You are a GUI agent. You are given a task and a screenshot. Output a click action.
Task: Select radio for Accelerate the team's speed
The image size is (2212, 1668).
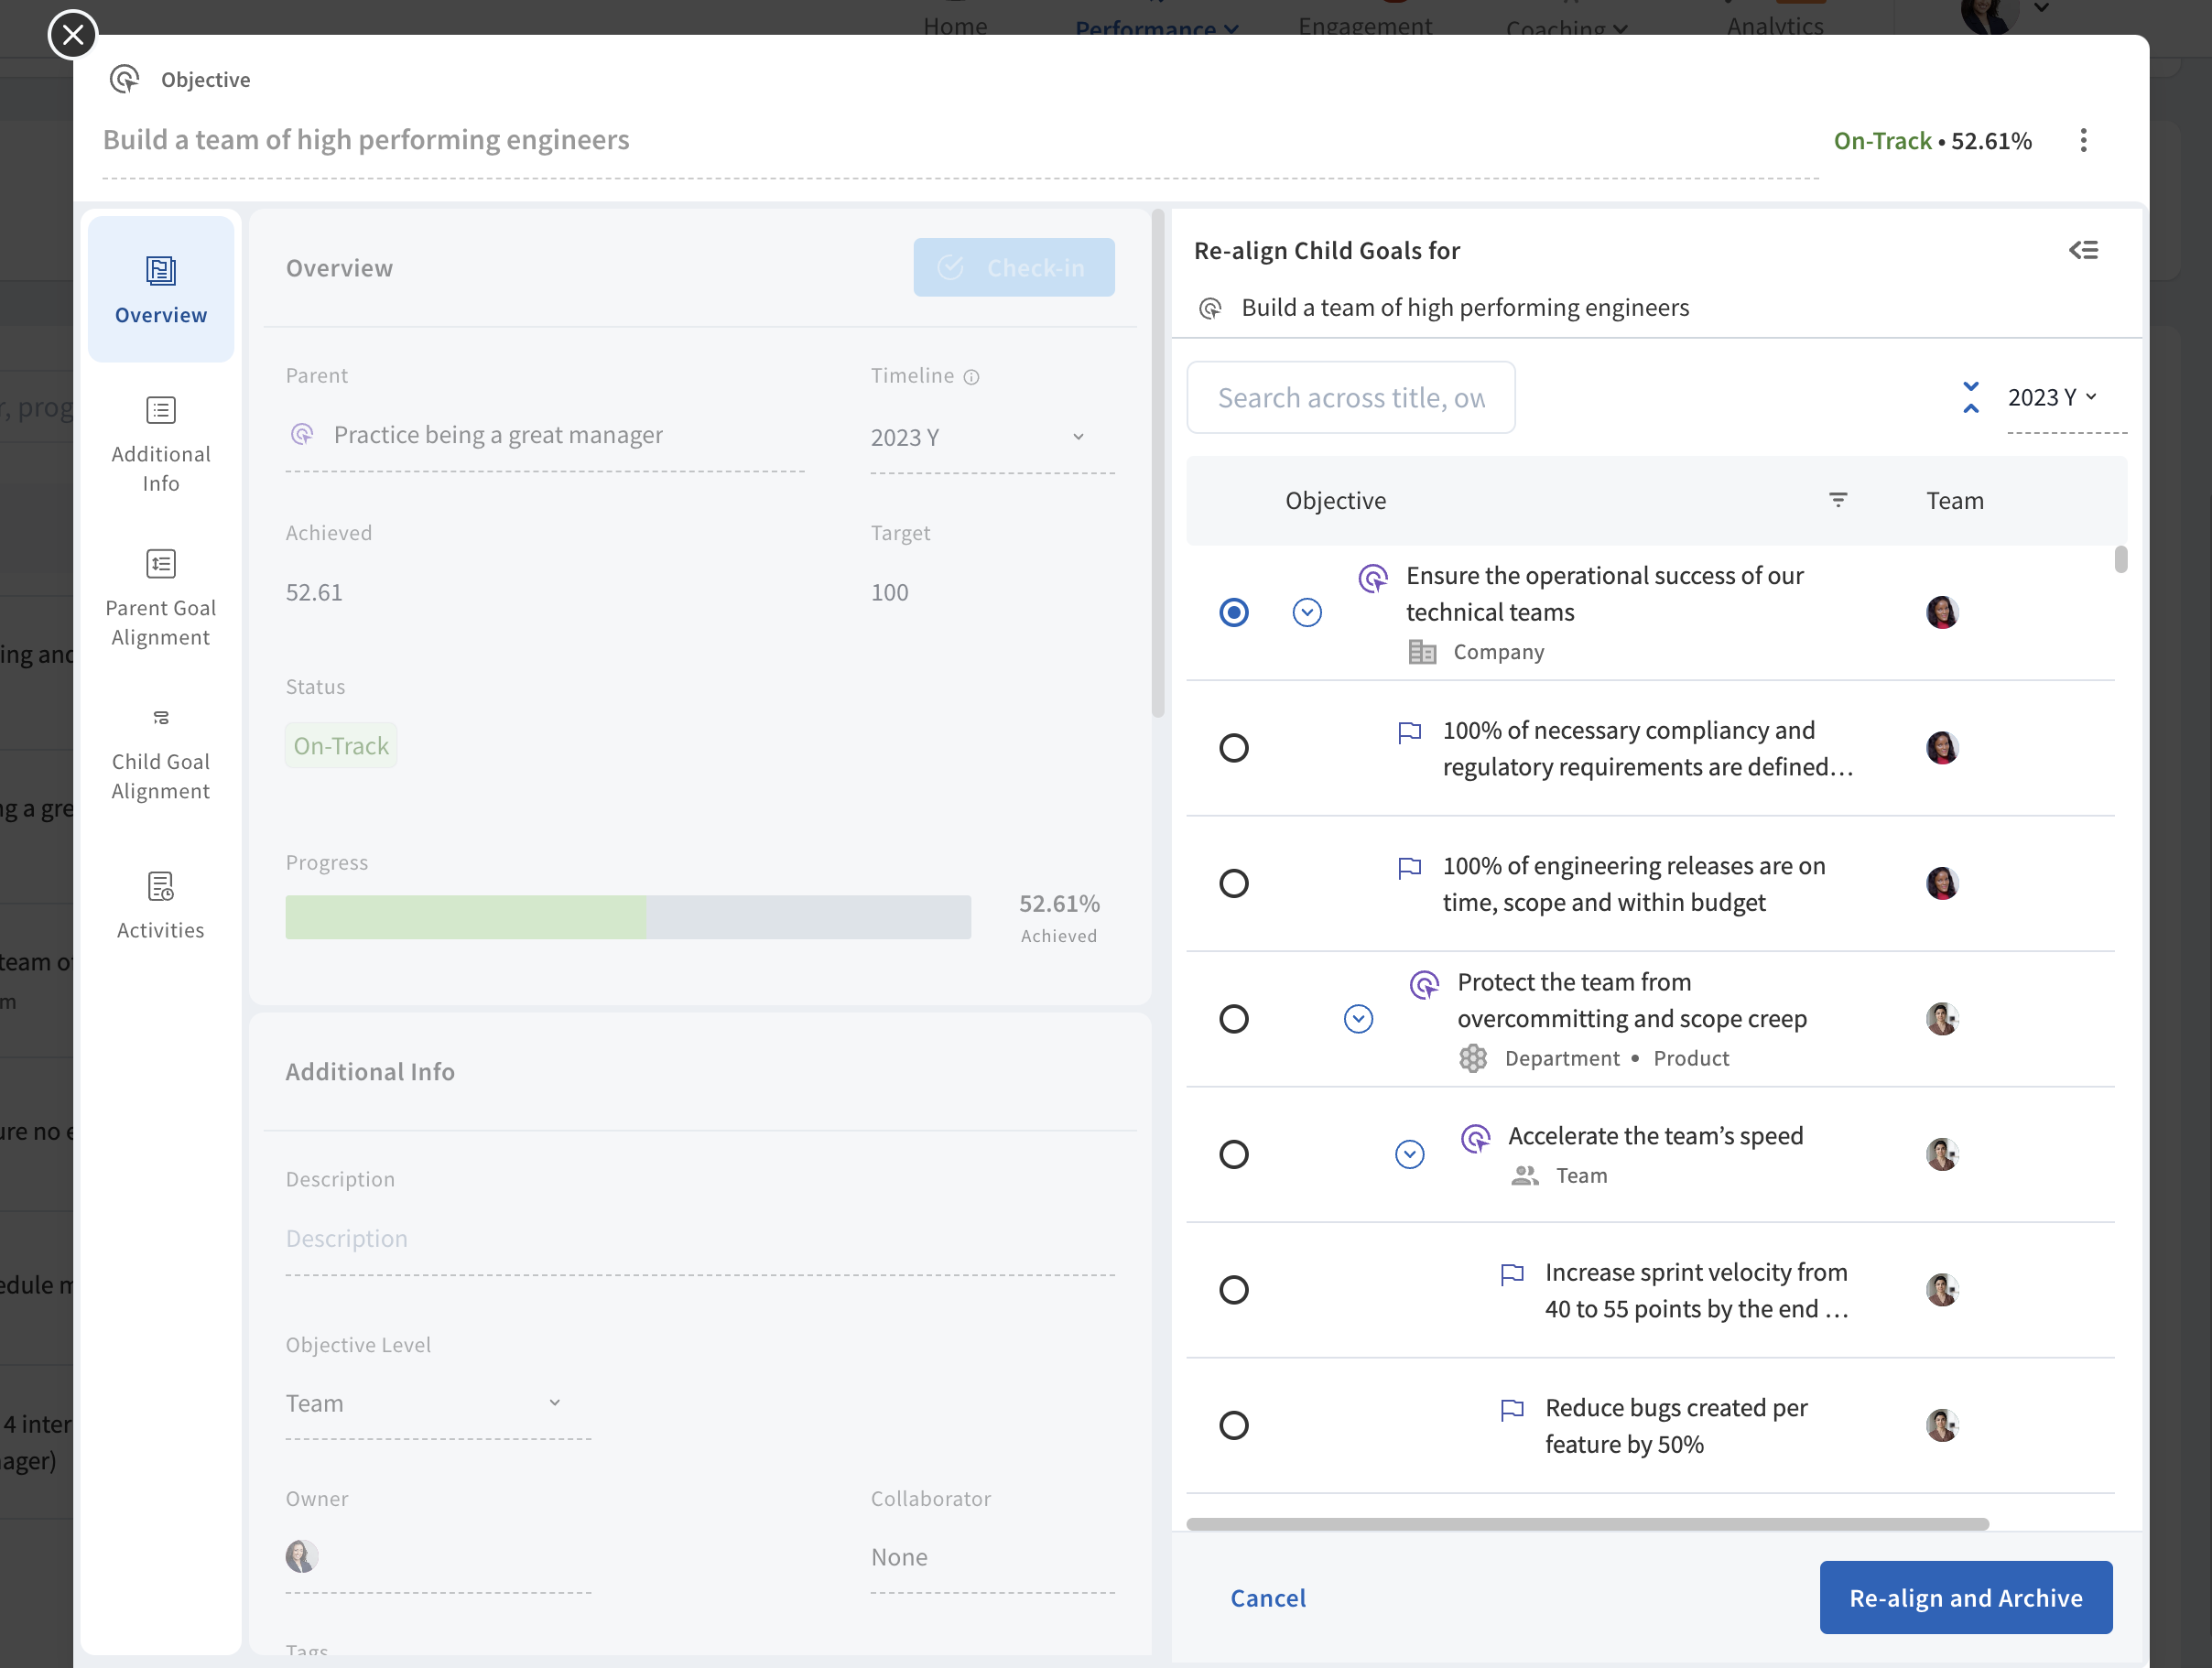(1233, 1154)
